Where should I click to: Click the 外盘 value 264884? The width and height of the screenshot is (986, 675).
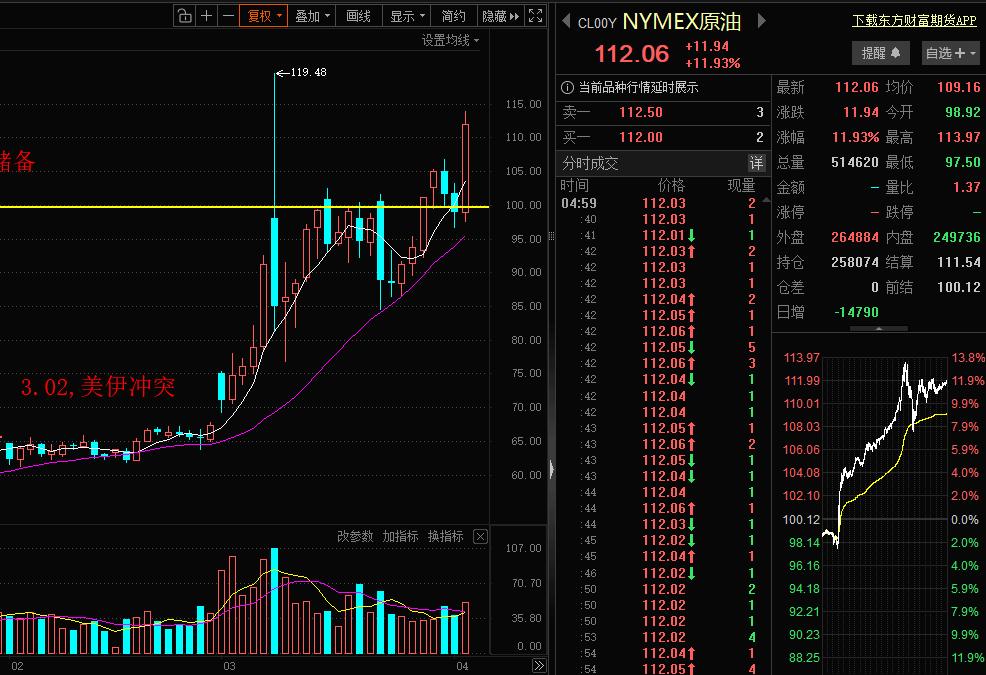point(855,237)
